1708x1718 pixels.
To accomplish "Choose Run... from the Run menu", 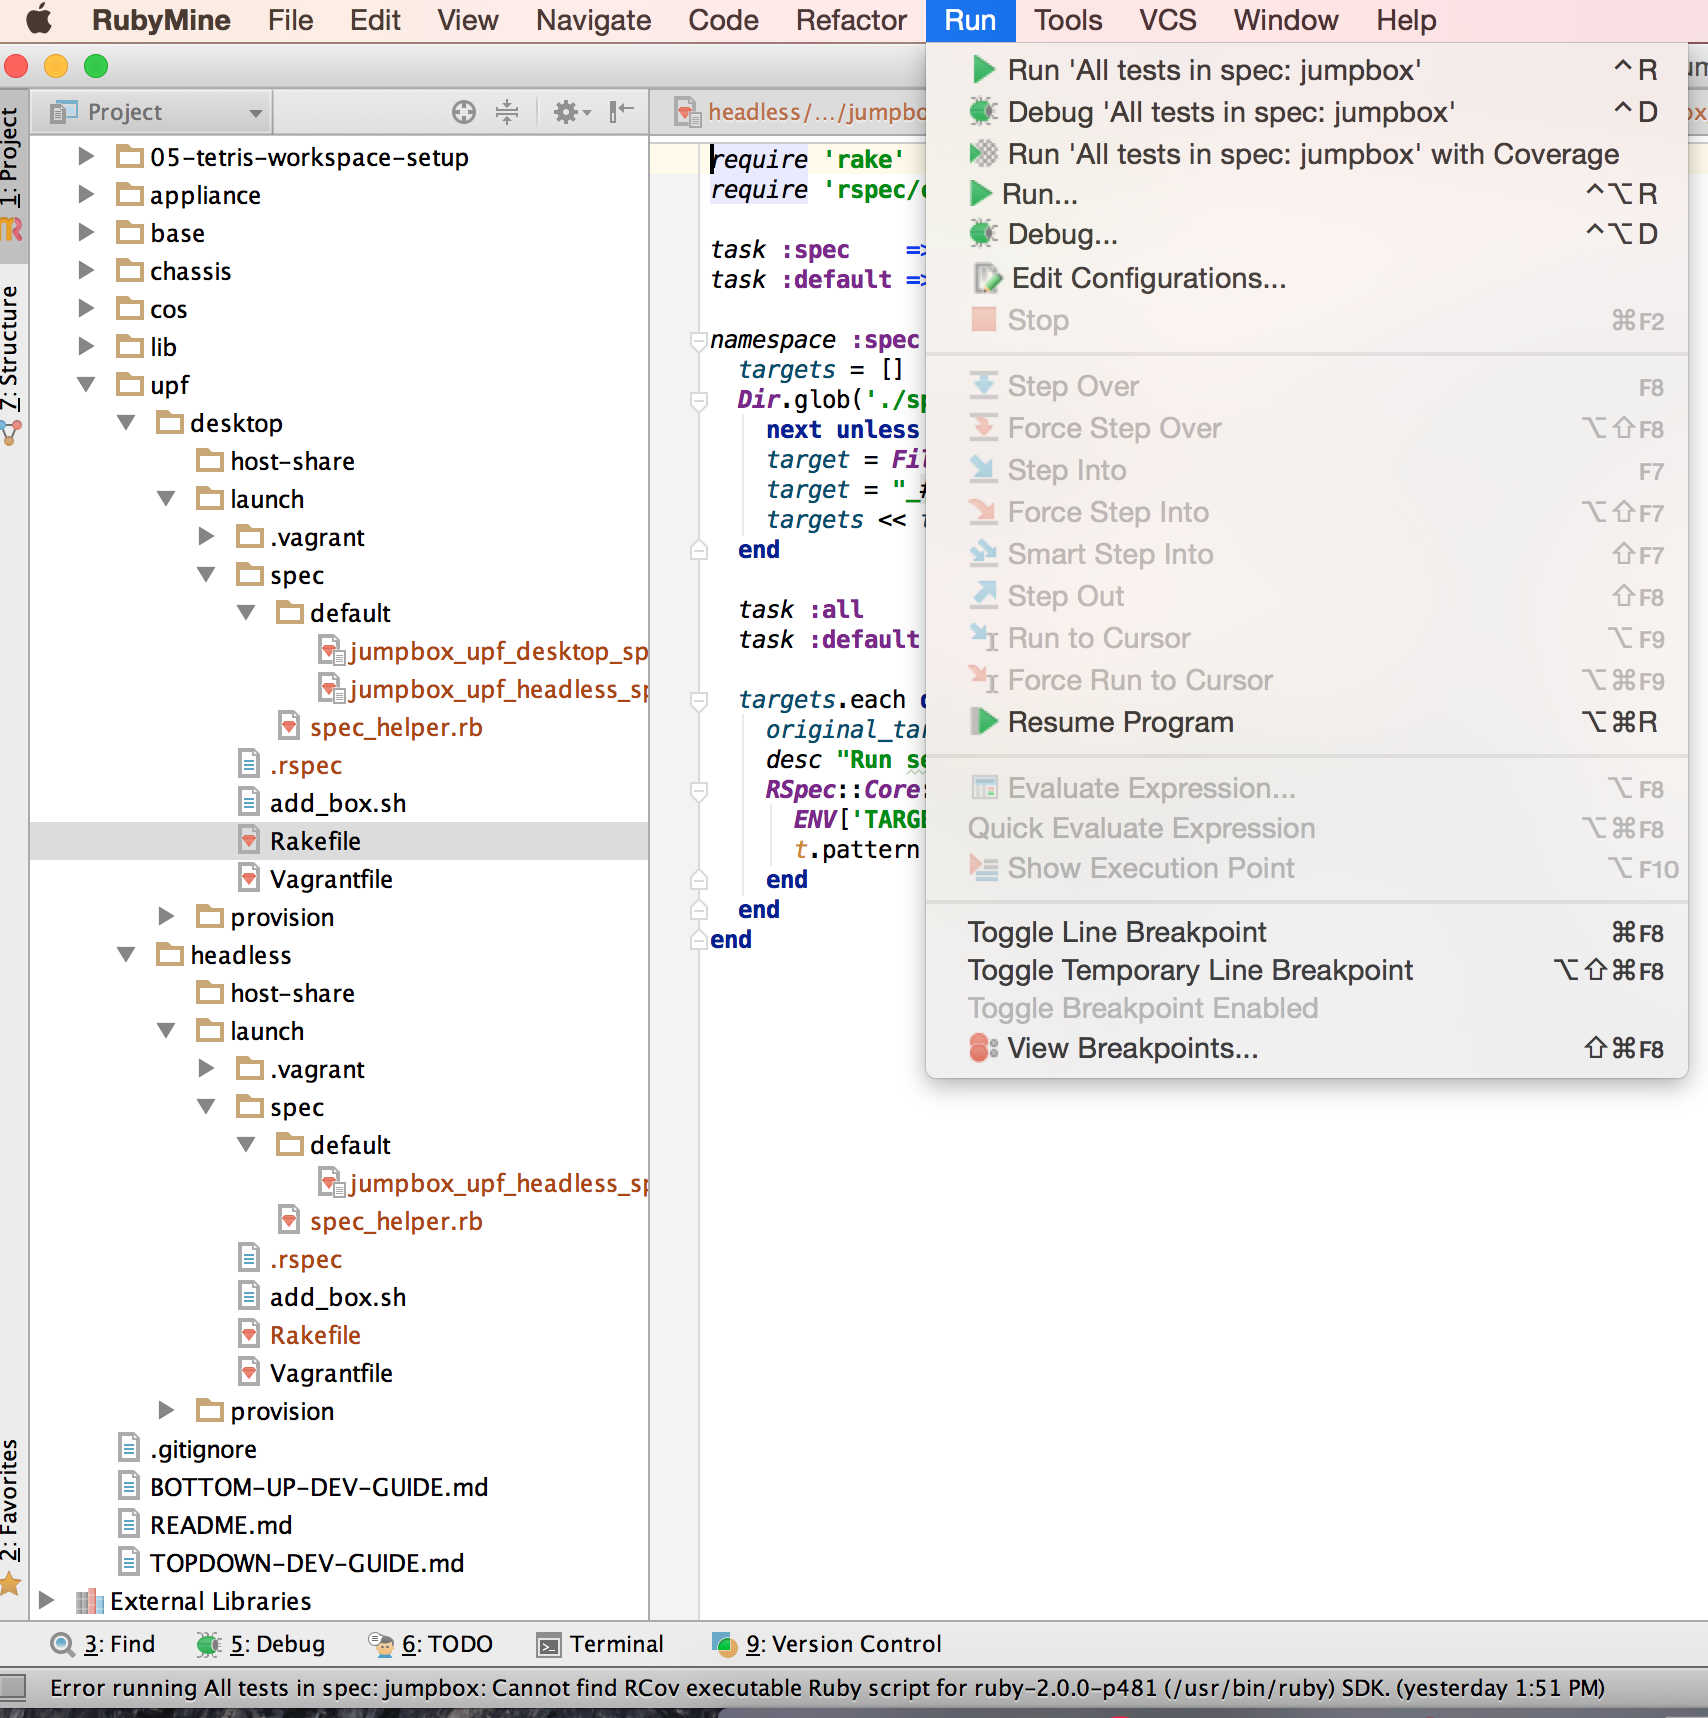I will click(x=1308, y=194).
